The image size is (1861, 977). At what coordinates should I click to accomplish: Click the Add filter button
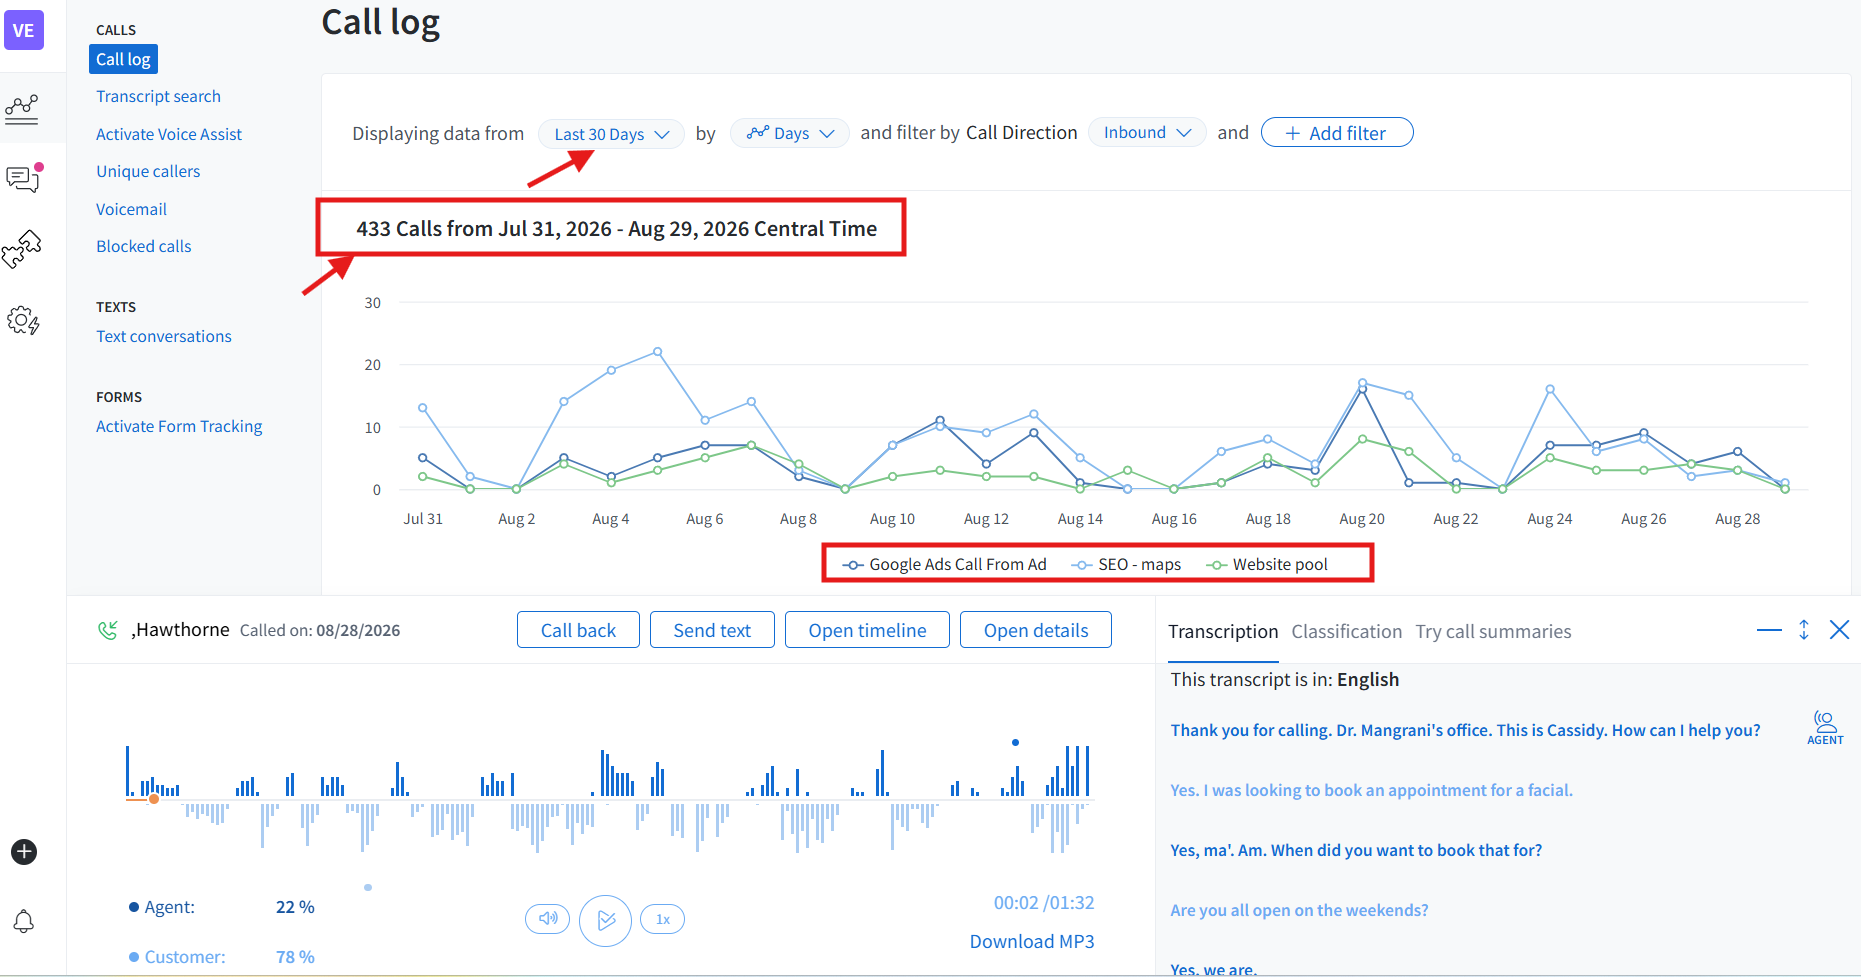(x=1337, y=132)
